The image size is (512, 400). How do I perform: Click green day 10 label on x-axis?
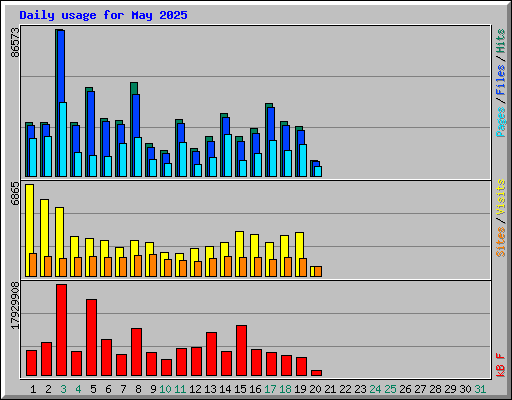tap(165, 389)
